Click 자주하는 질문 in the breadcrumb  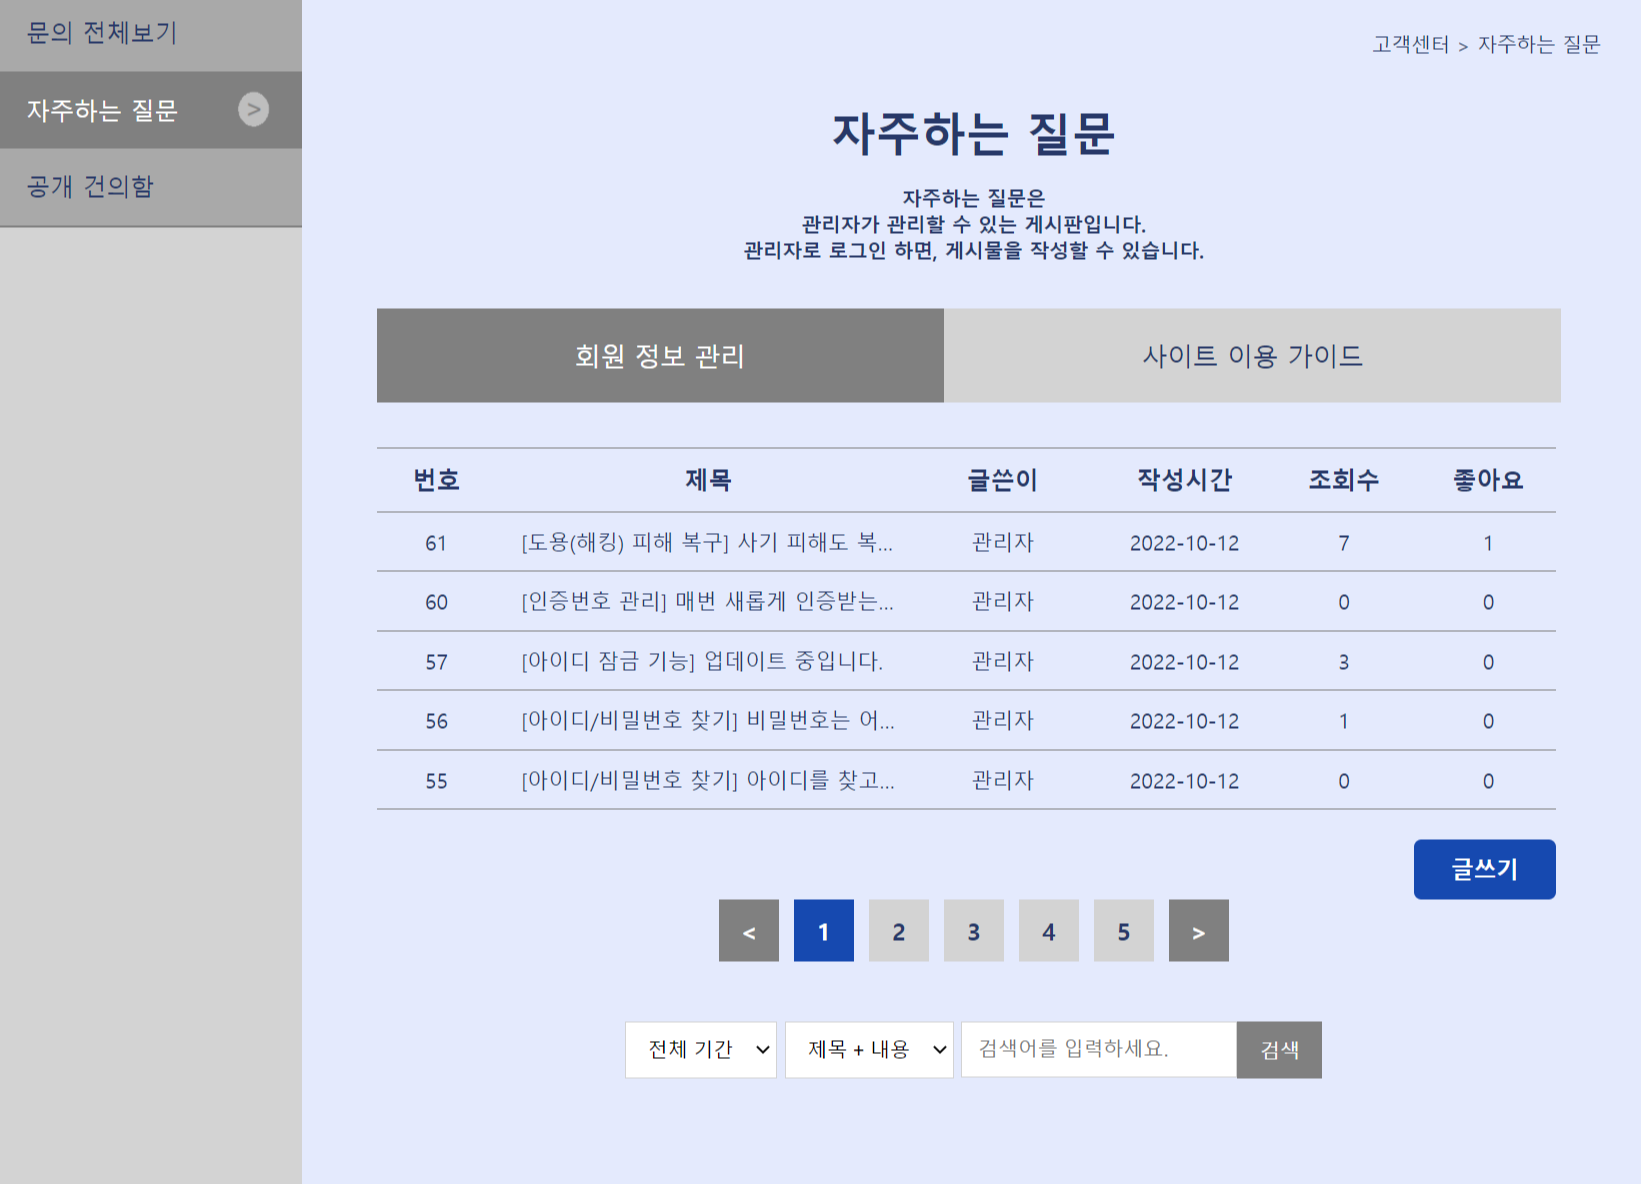click(x=1539, y=44)
